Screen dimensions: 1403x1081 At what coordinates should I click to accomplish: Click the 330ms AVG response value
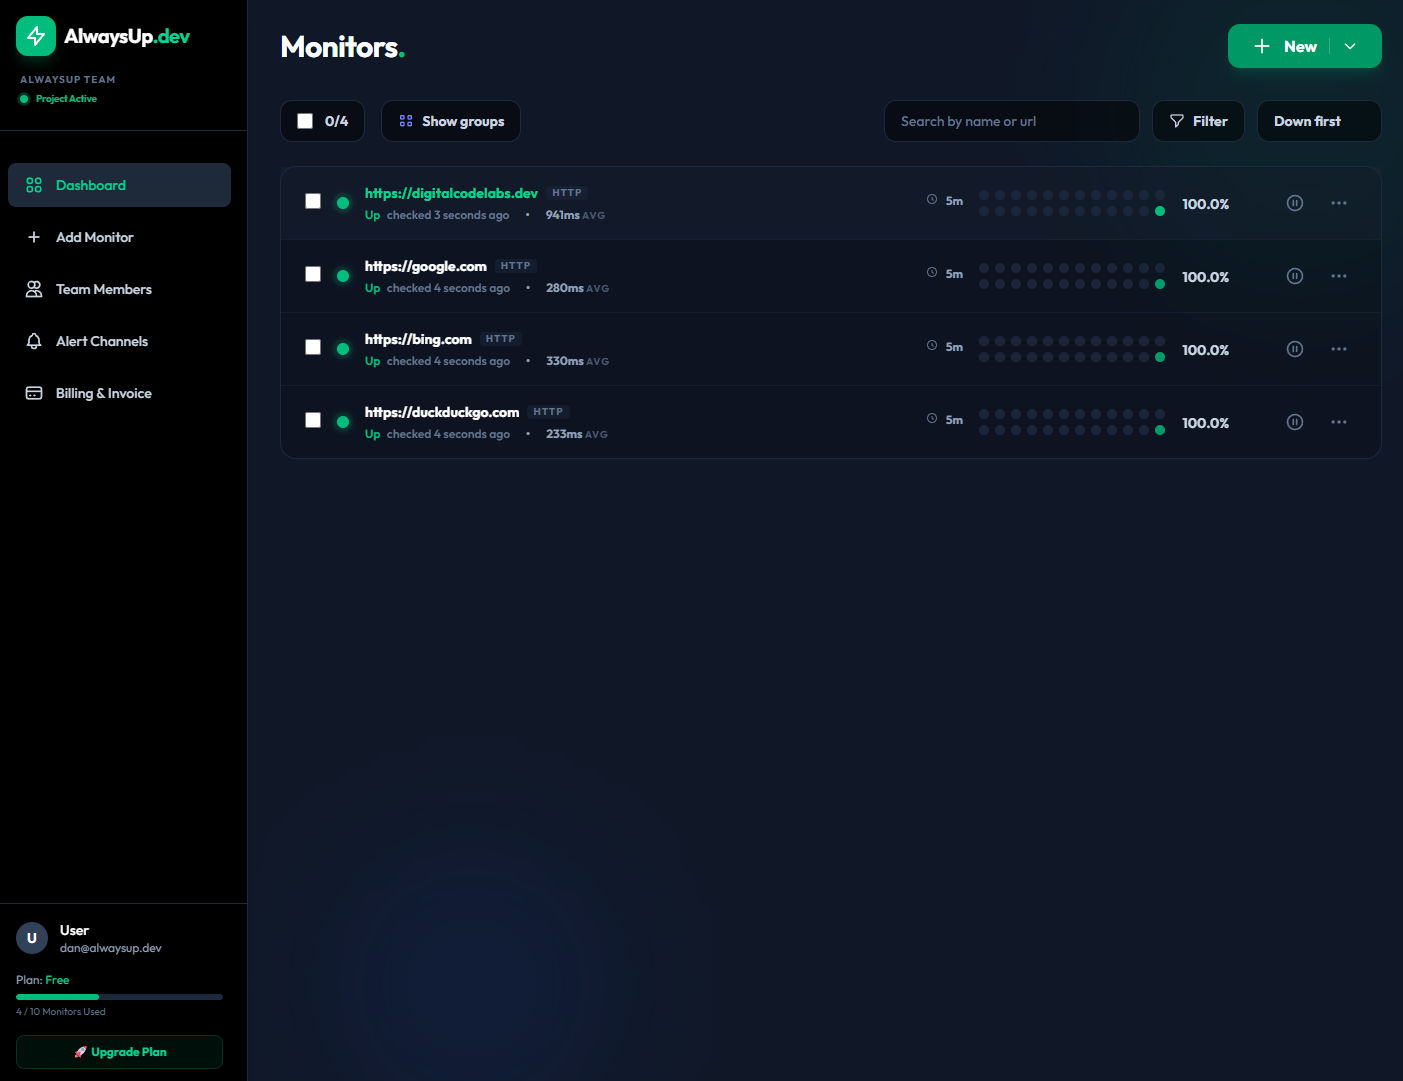577,361
